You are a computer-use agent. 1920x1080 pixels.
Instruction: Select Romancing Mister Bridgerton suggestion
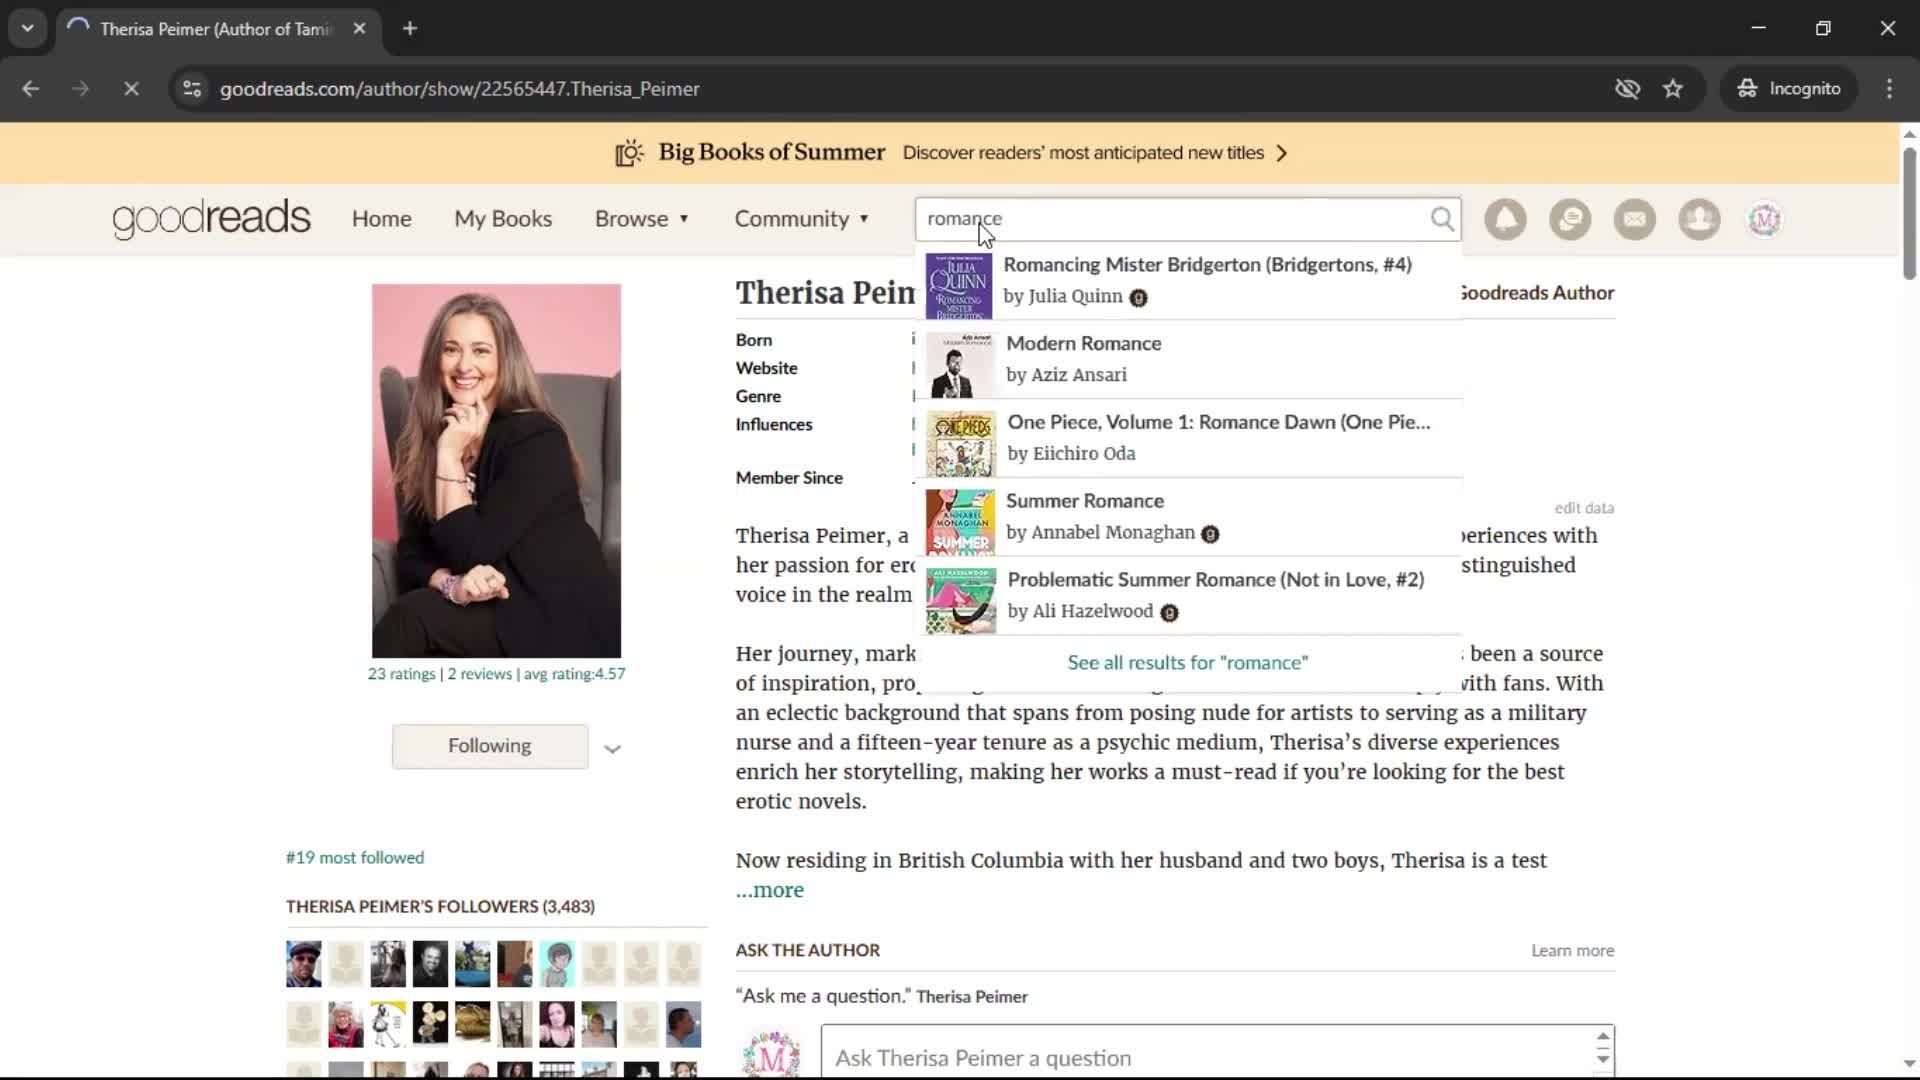1188,281
